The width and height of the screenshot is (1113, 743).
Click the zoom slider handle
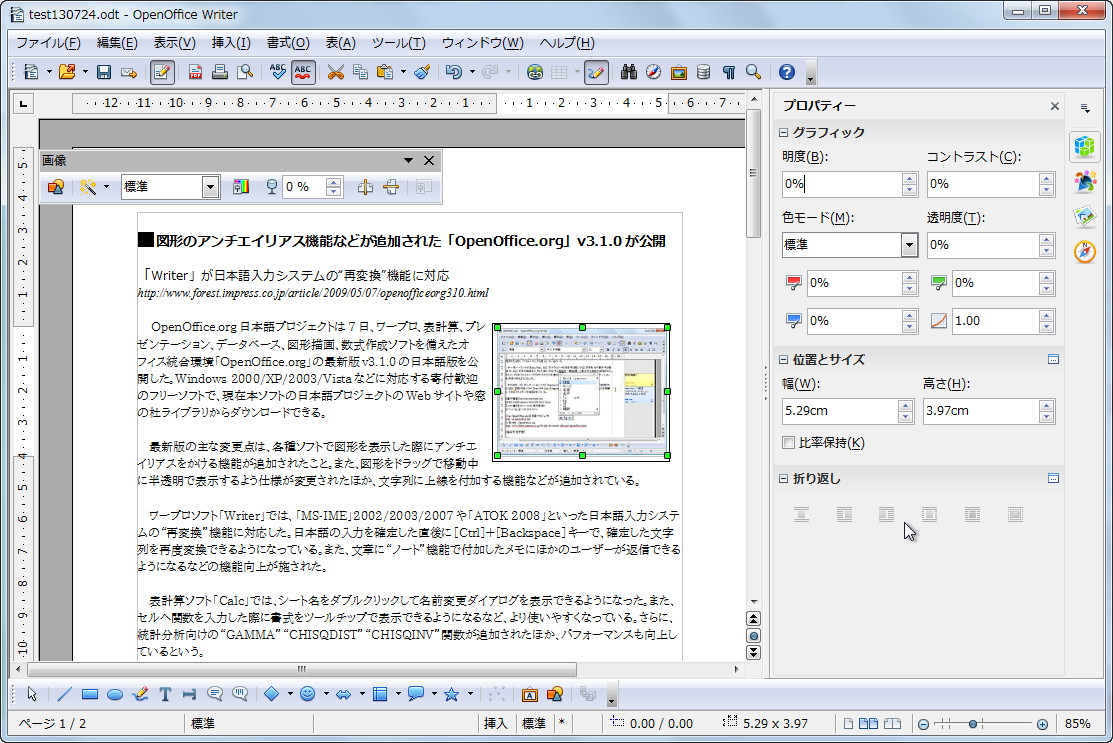pos(973,724)
